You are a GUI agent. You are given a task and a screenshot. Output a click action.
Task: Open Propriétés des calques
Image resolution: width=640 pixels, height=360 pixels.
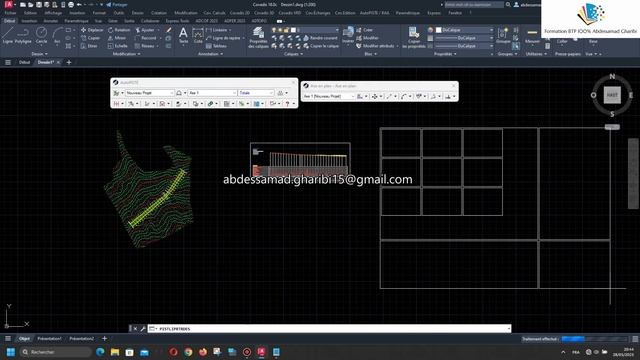[258, 38]
